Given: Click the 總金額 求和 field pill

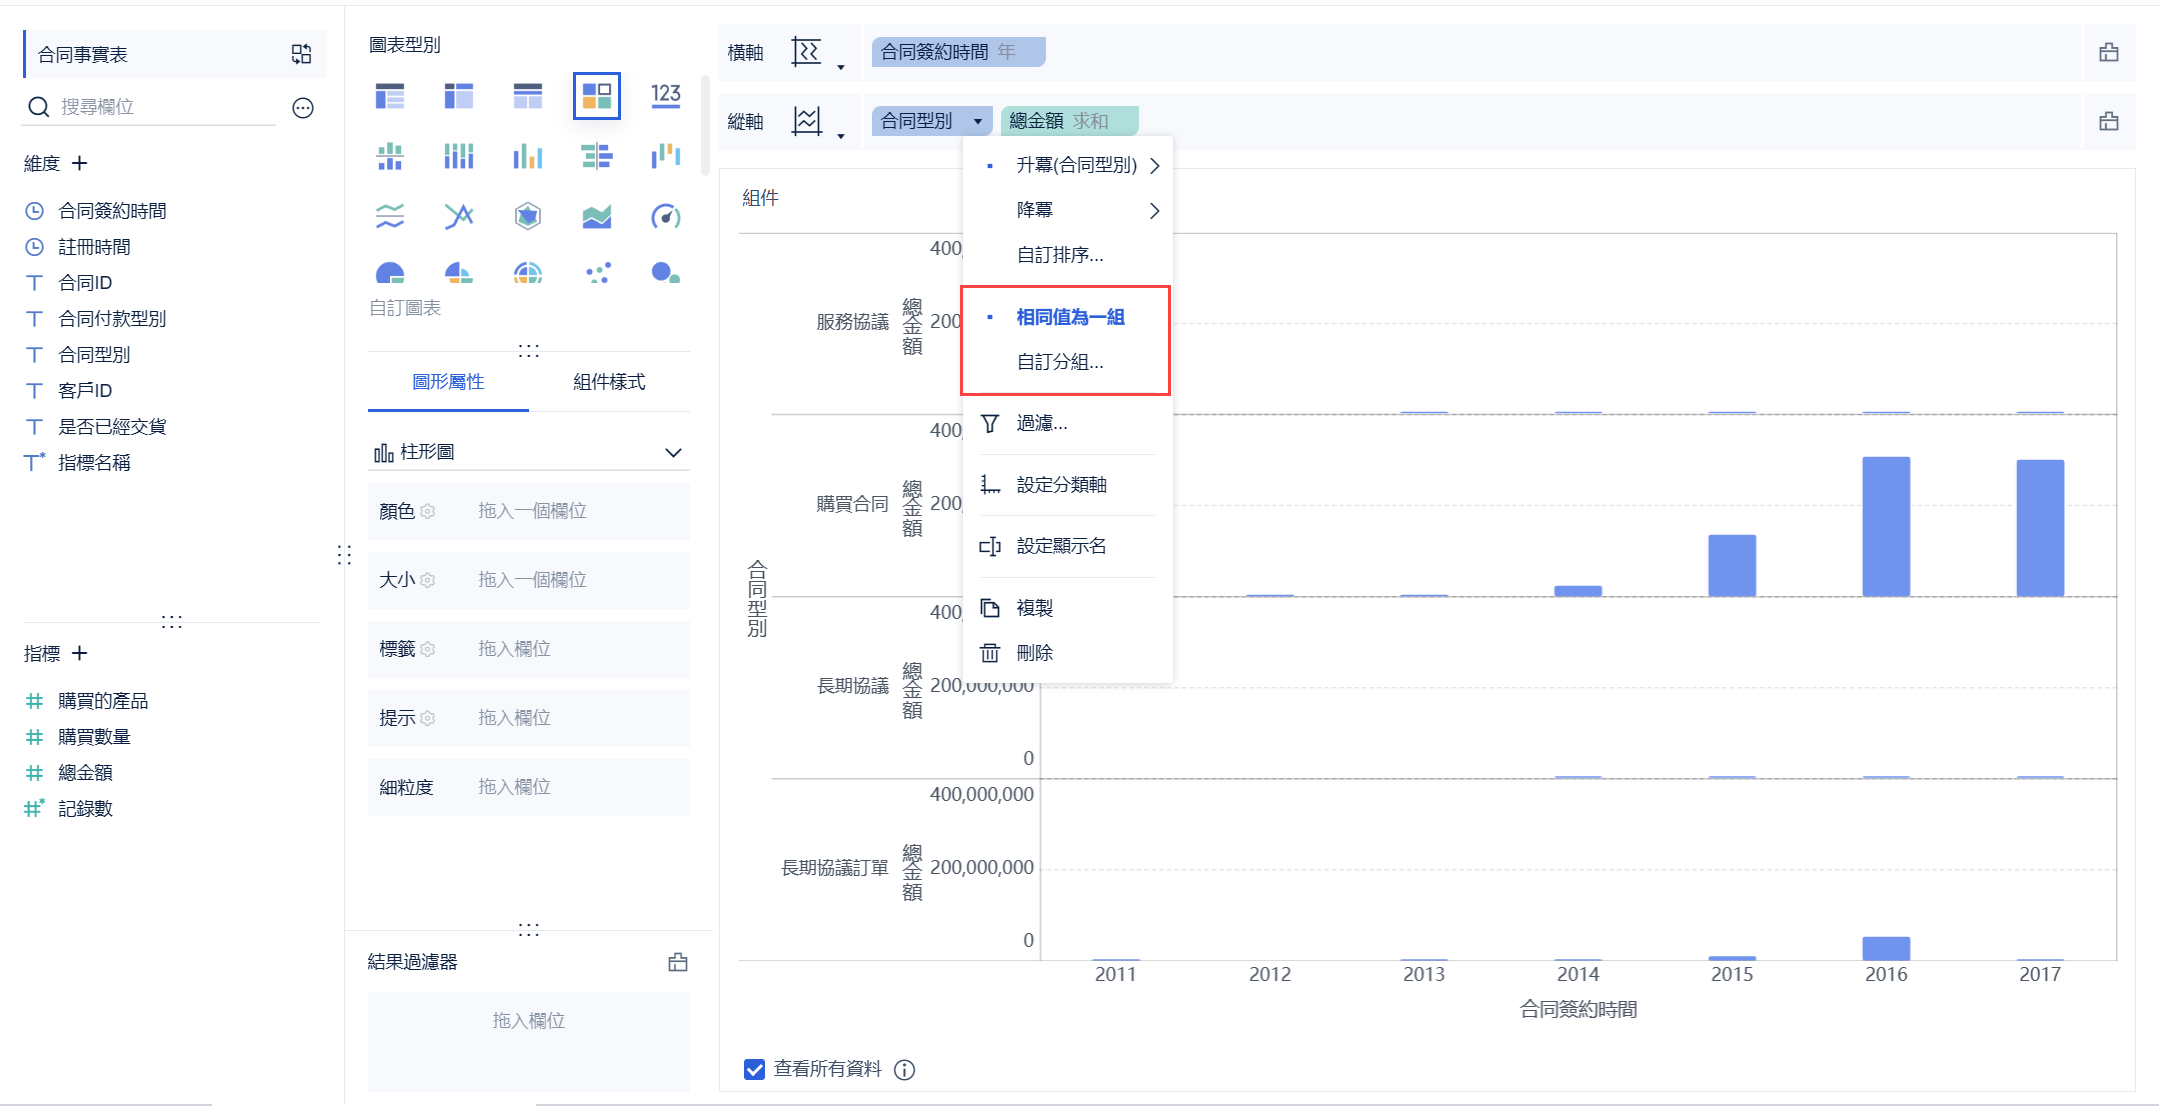Looking at the screenshot, I should (x=1068, y=121).
